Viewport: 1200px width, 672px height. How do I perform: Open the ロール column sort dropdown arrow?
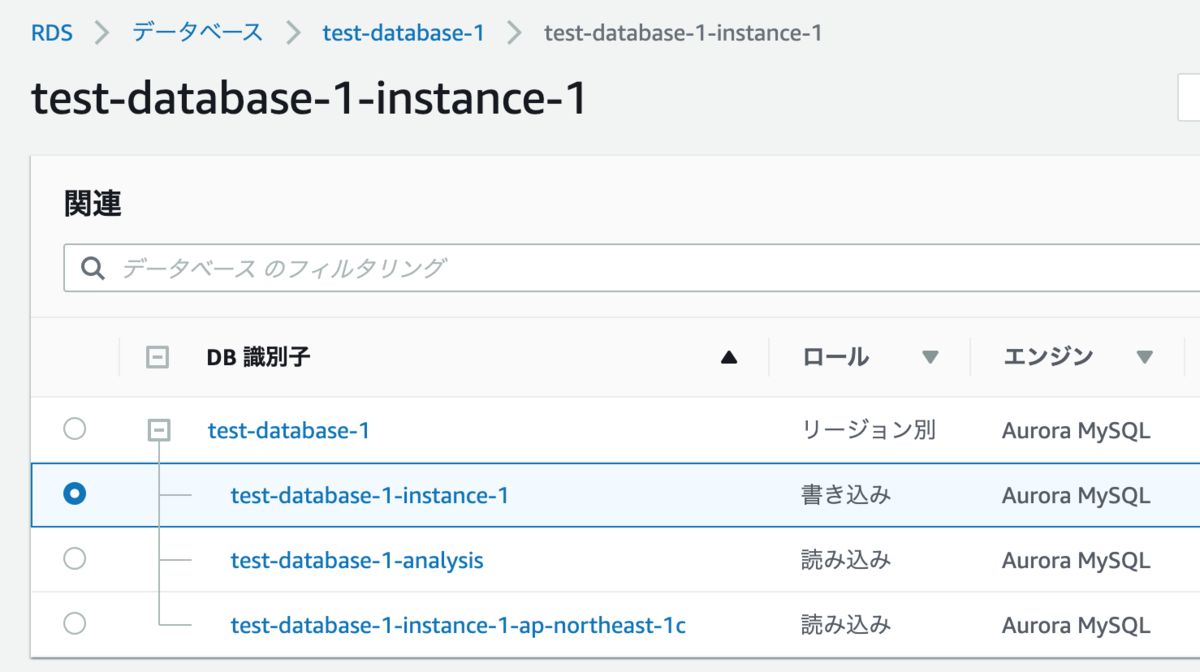click(x=930, y=357)
